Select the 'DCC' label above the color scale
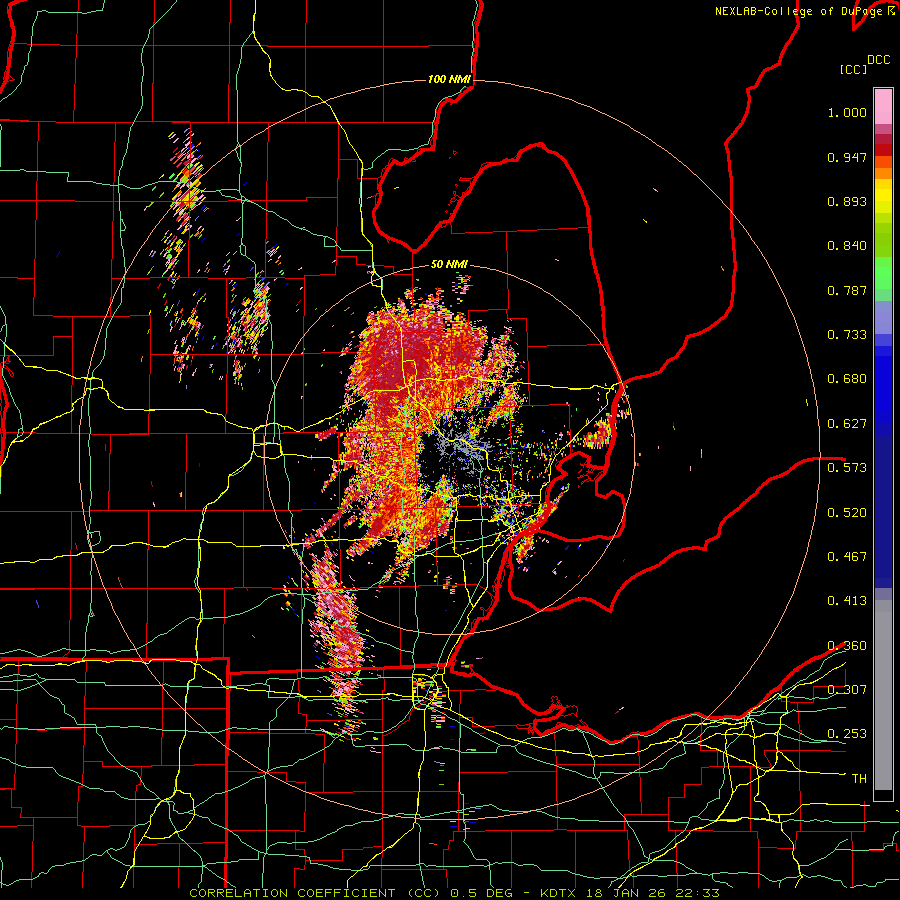 [878, 60]
